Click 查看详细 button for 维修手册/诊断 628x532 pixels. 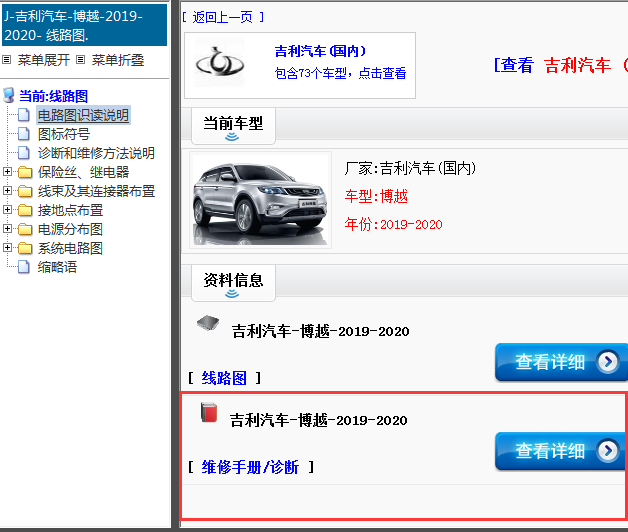coord(560,451)
